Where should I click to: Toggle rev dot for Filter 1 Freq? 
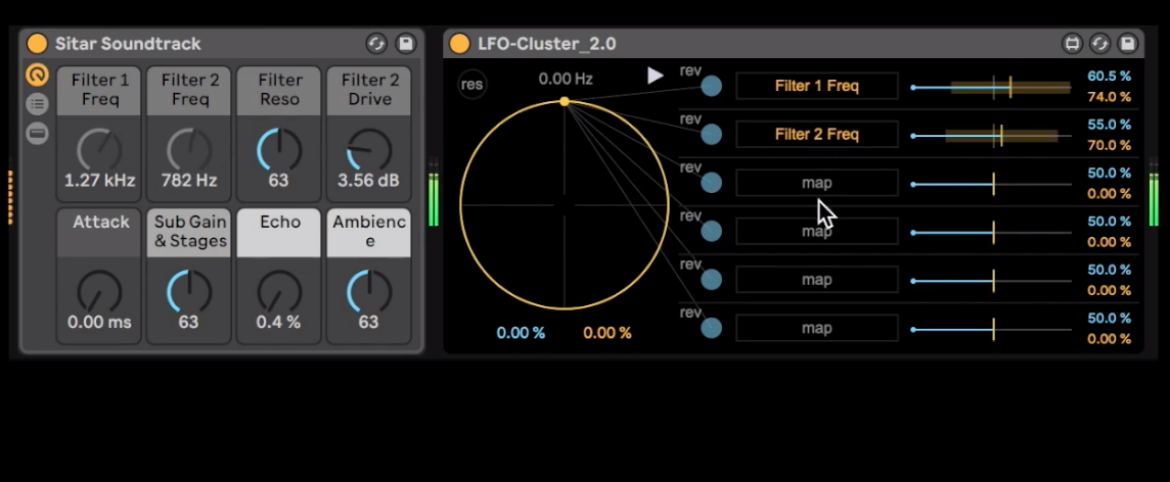pos(712,86)
